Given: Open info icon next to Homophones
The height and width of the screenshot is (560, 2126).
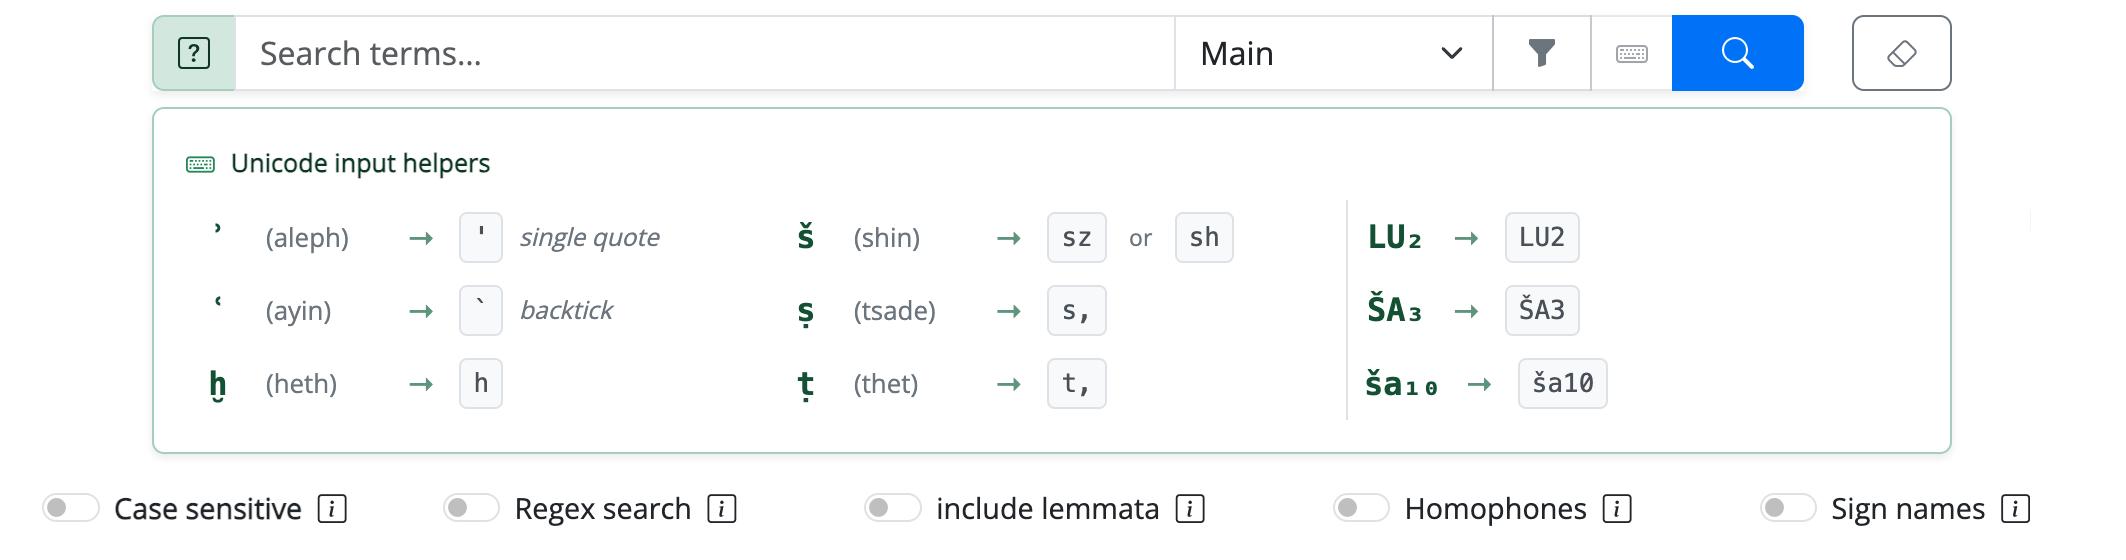Looking at the screenshot, I should click(x=1617, y=509).
